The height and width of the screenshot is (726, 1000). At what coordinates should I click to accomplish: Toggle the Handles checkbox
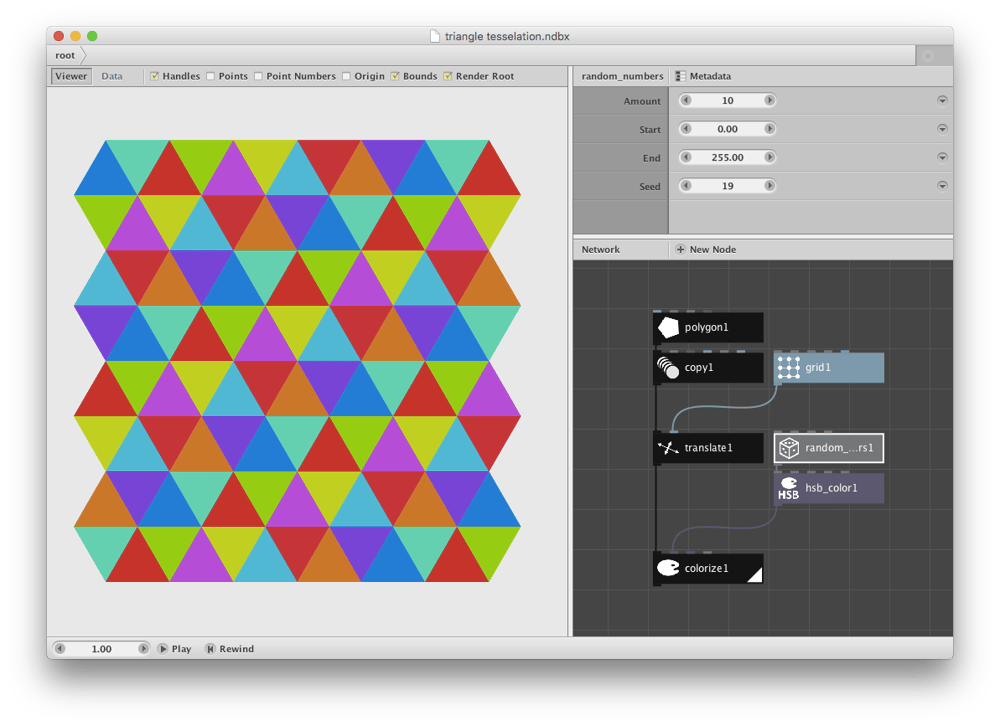click(x=154, y=76)
